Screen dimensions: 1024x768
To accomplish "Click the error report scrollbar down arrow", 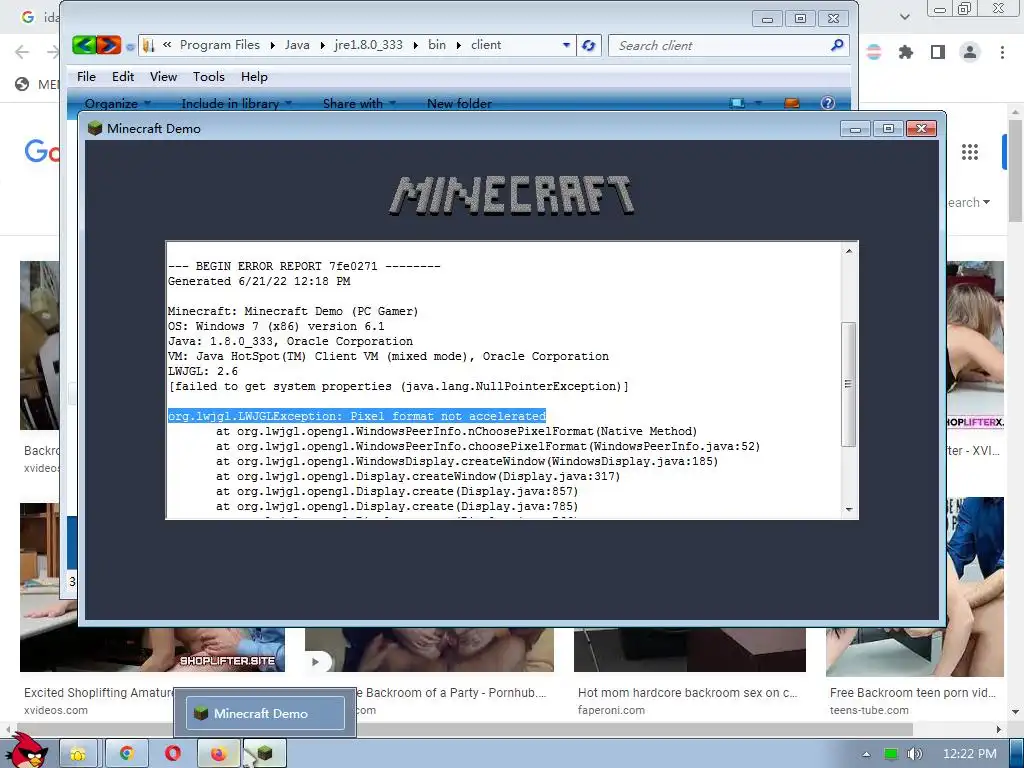I will click(848, 509).
